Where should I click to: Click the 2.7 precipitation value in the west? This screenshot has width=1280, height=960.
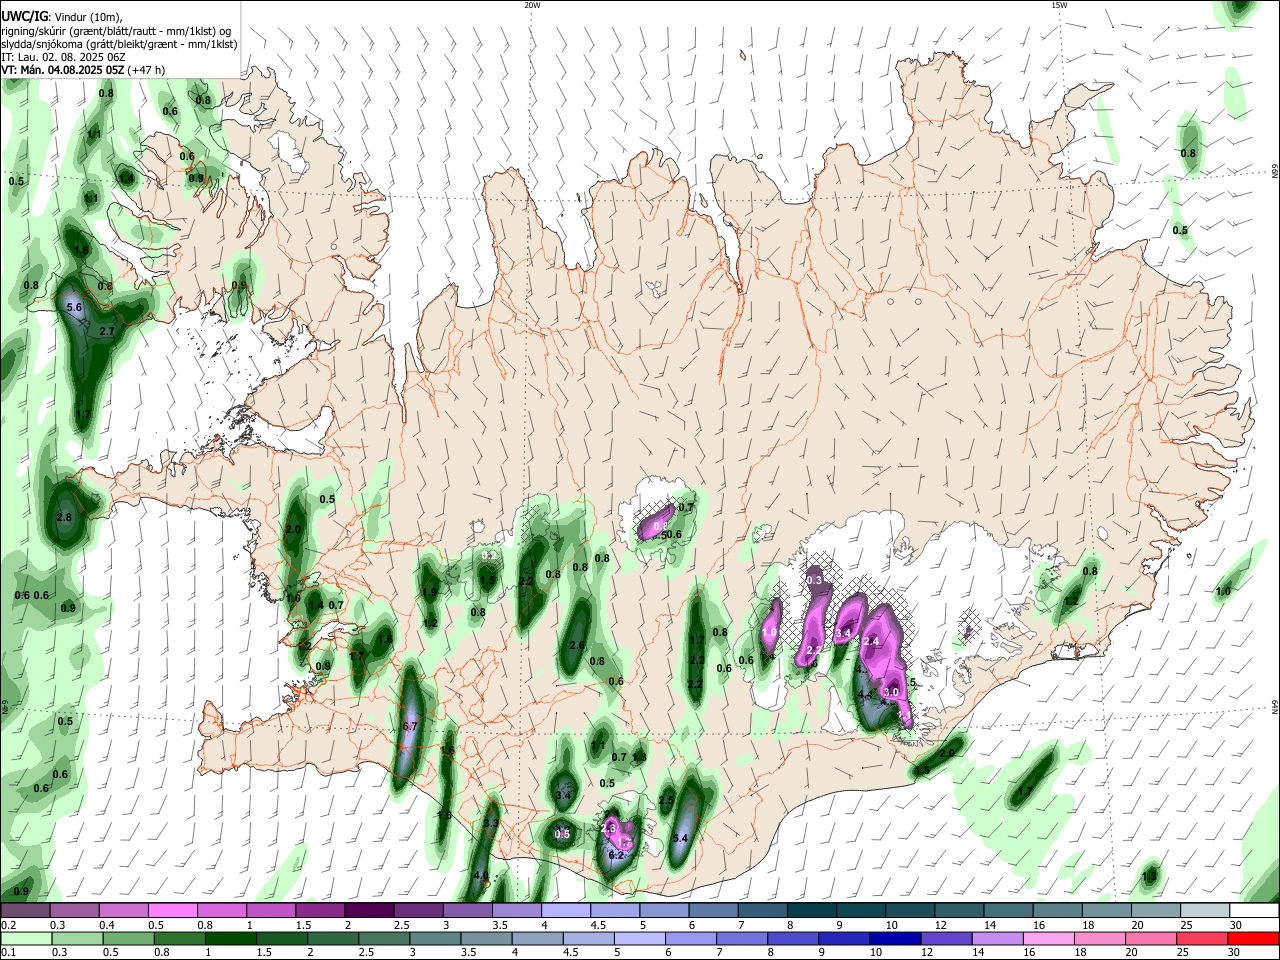tap(108, 331)
